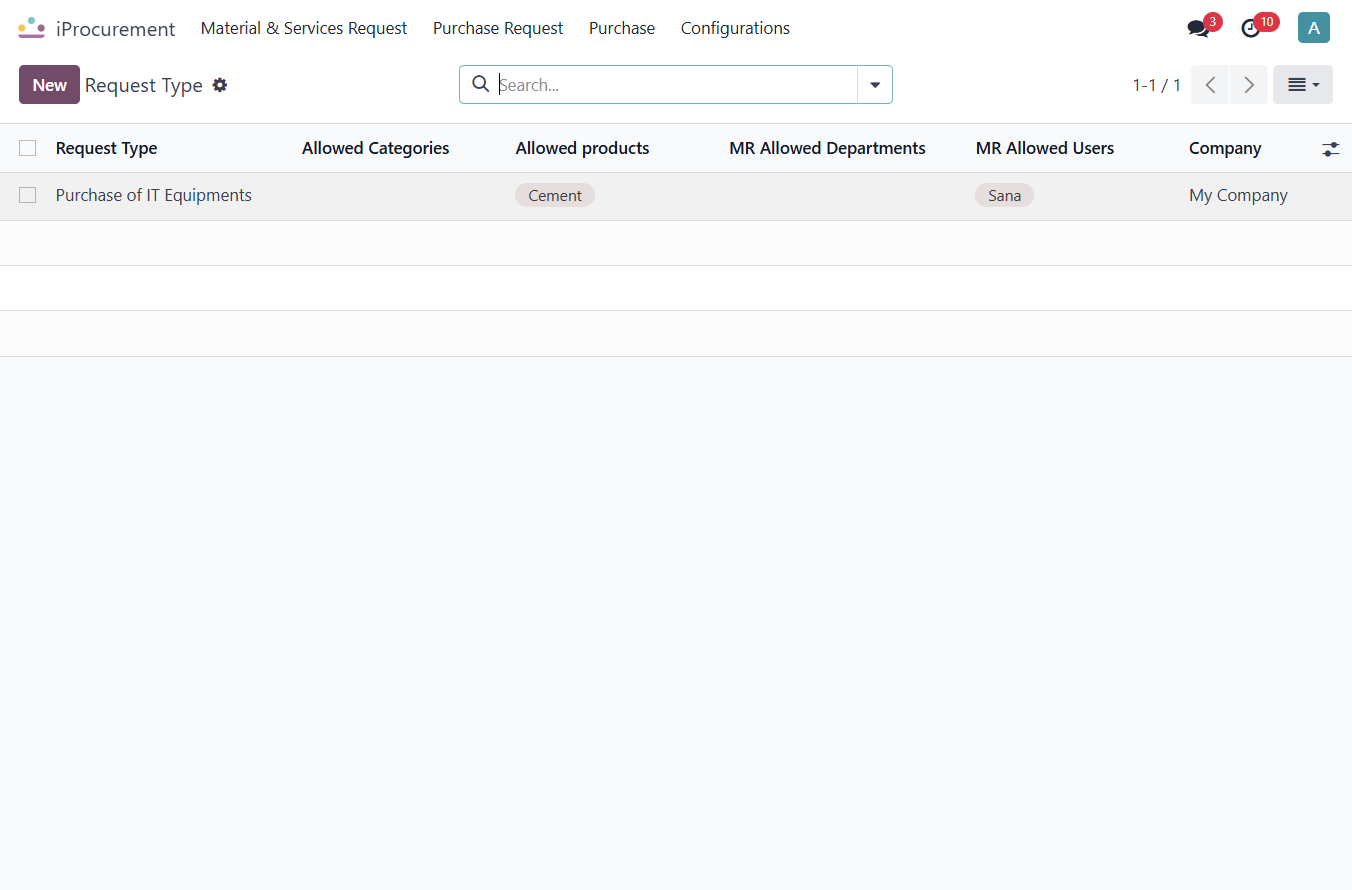The image size is (1352, 890).
Task: Go to the previous page arrow
Action: click(1210, 85)
